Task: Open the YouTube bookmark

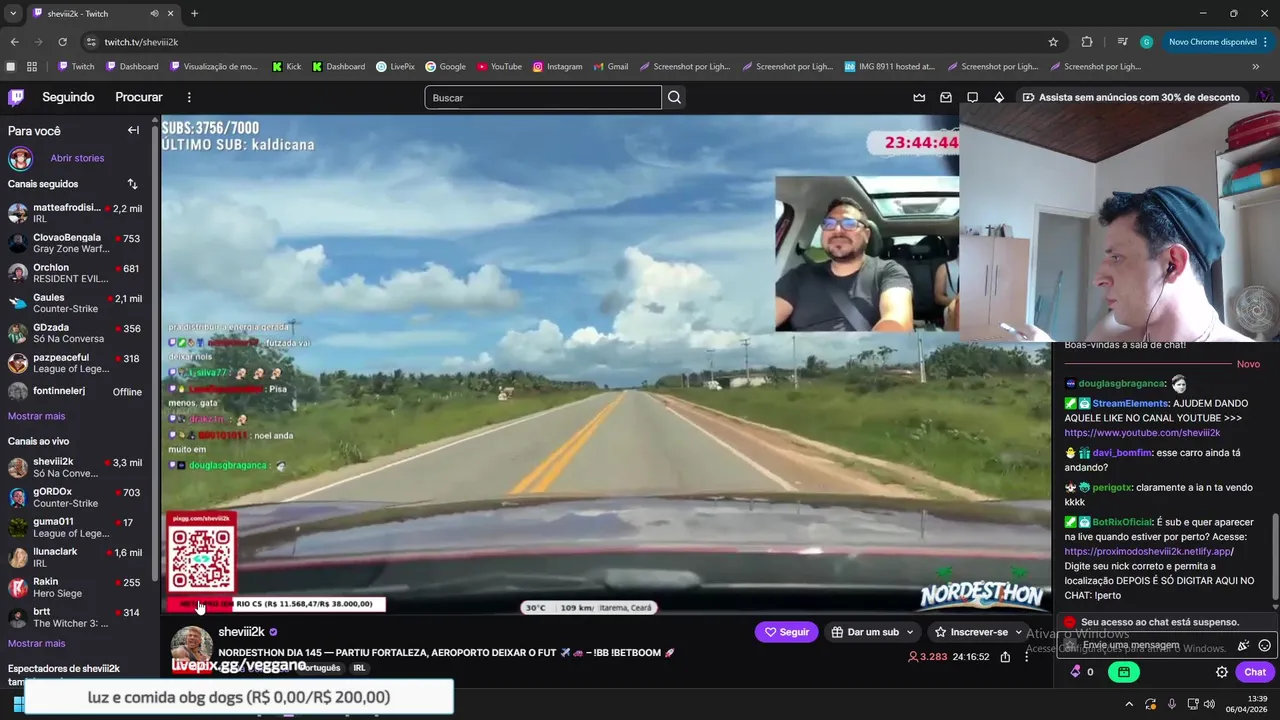Action: 499,67
